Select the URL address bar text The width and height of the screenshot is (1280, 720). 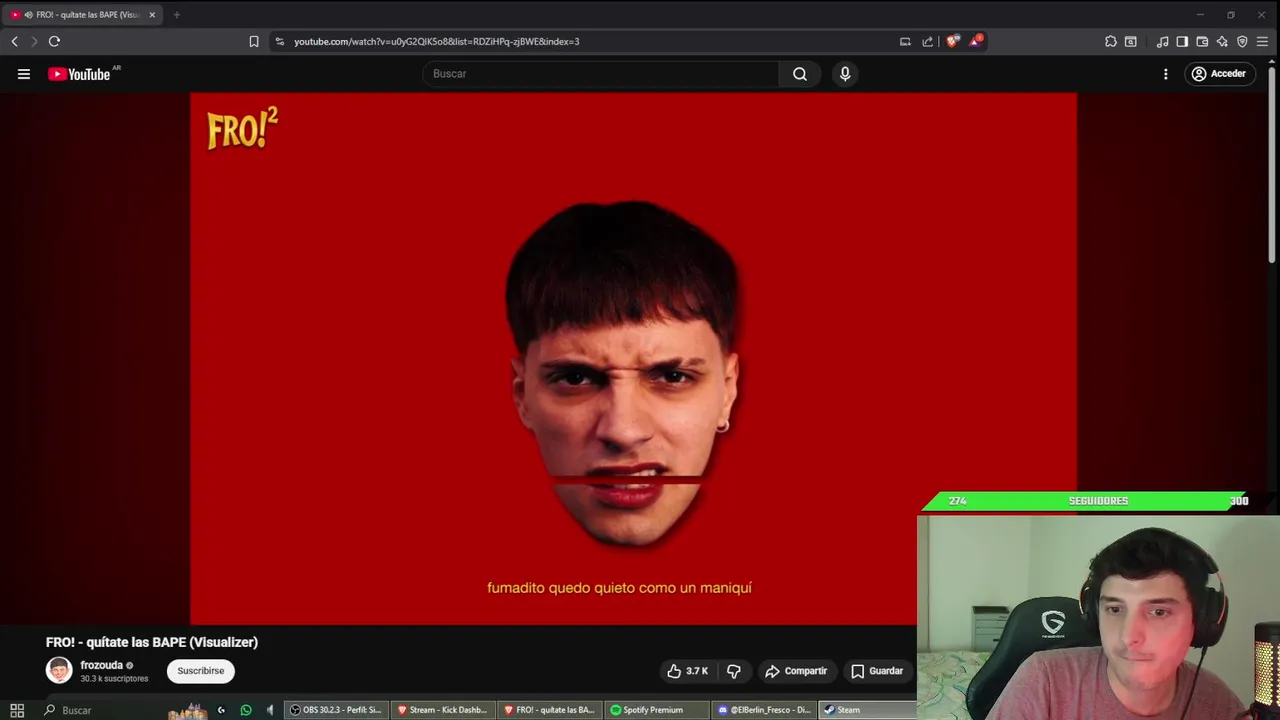[437, 41]
